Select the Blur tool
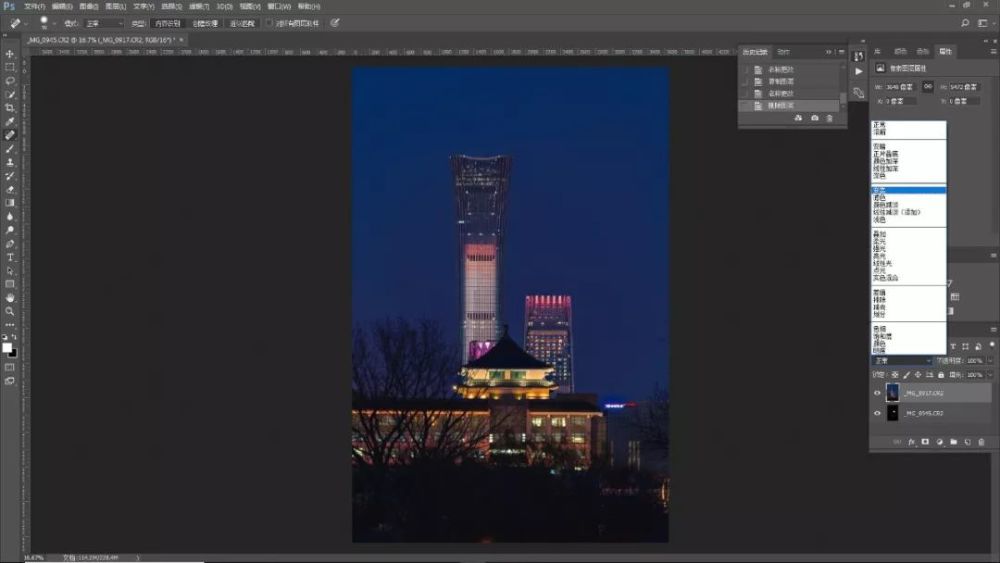1000x563 pixels. pos(10,216)
